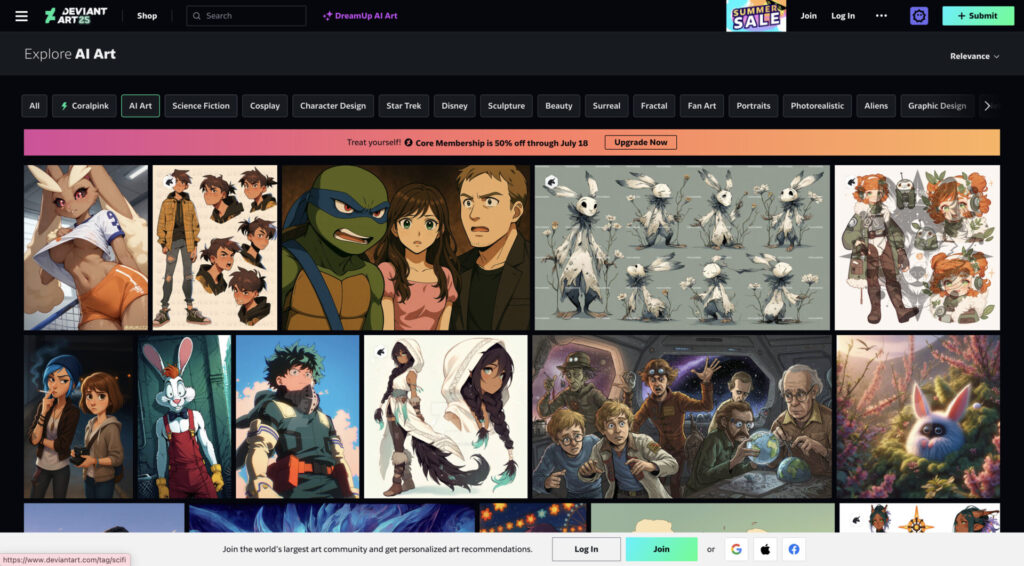This screenshot has height=566, width=1024.
Task: Open the Relevance sort dropdown
Action: point(974,56)
